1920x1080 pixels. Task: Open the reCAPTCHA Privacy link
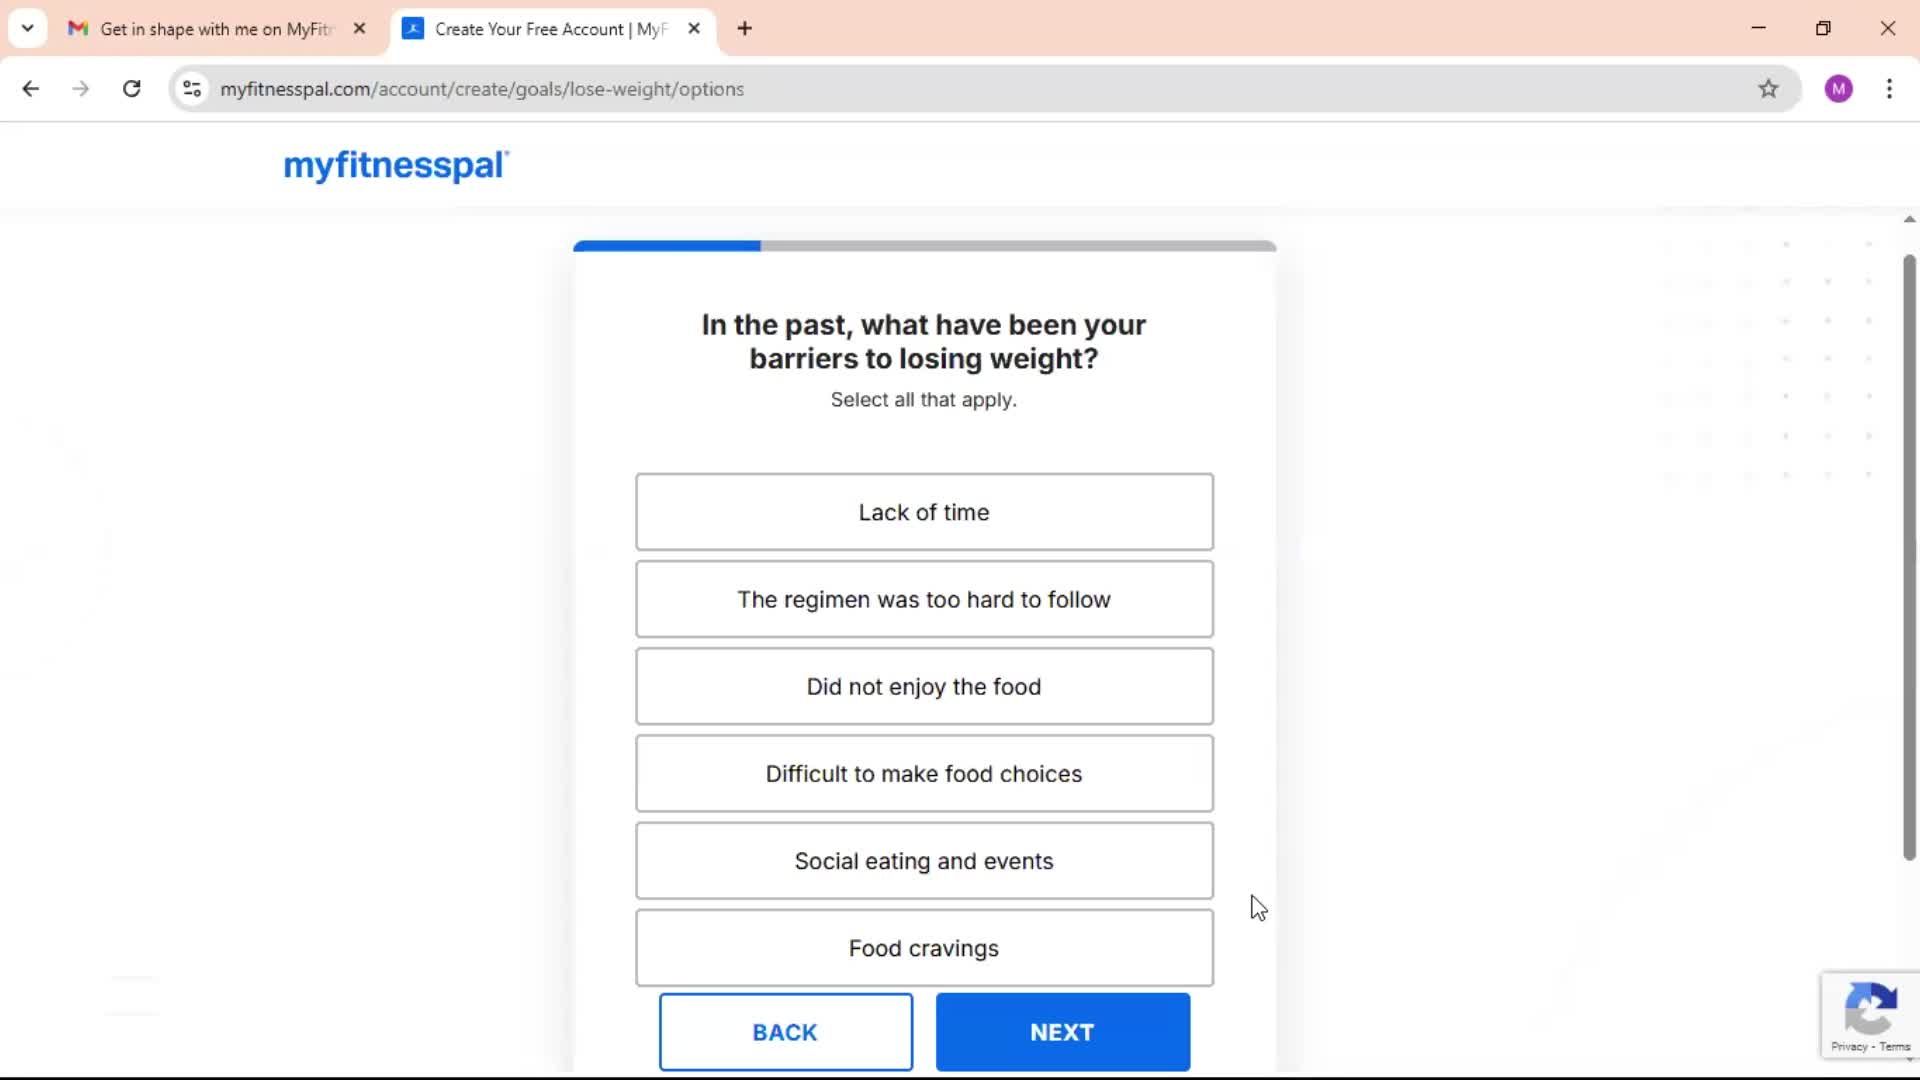tap(1849, 1047)
